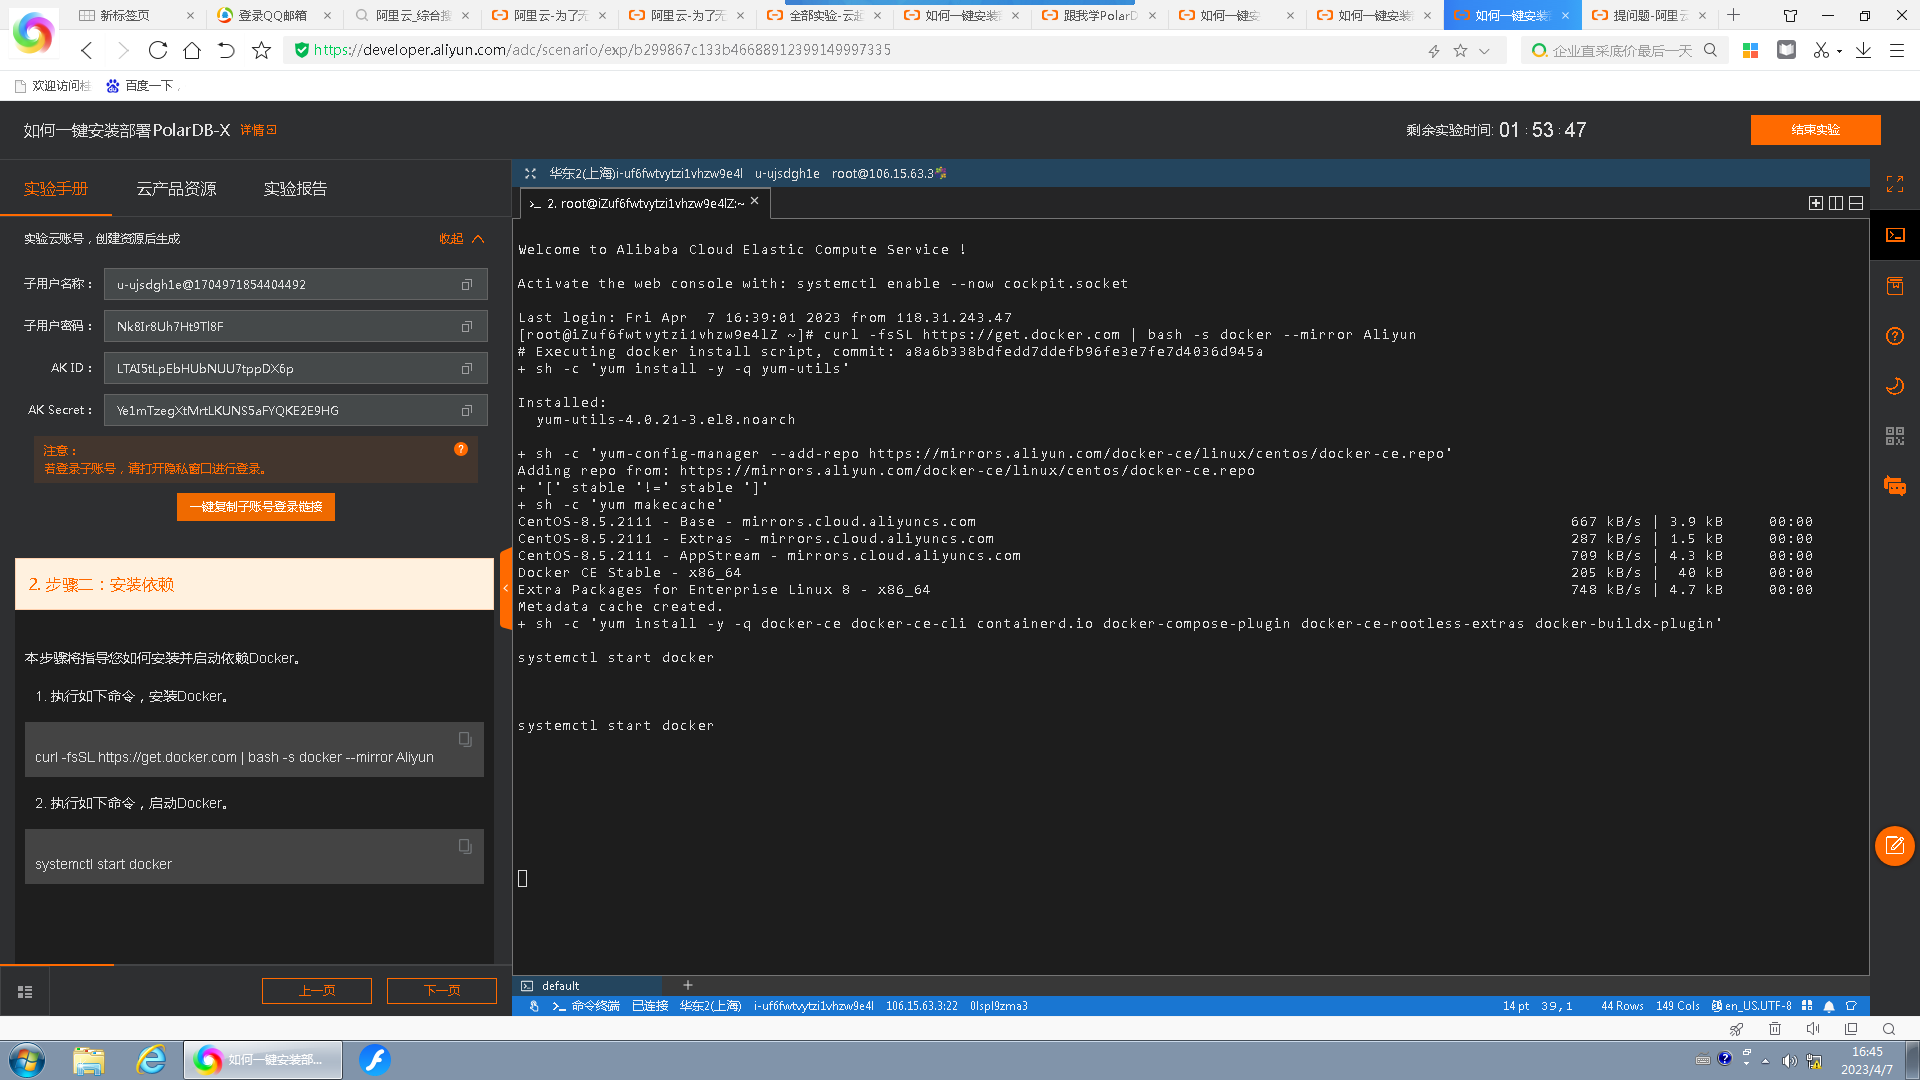Open a new browser tab

click(x=1733, y=15)
